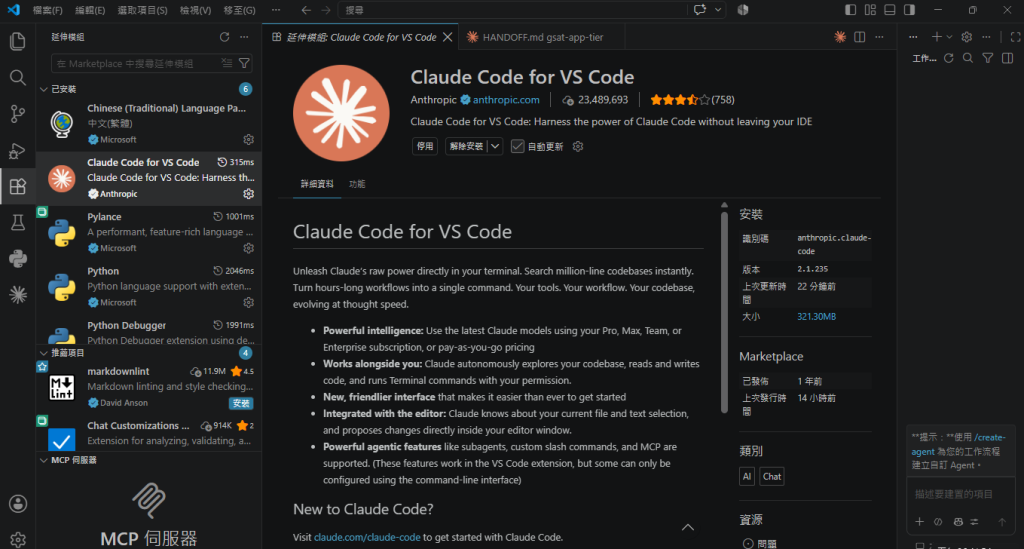Open the File menu
This screenshot has width=1024, height=549.
click(x=48, y=10)
